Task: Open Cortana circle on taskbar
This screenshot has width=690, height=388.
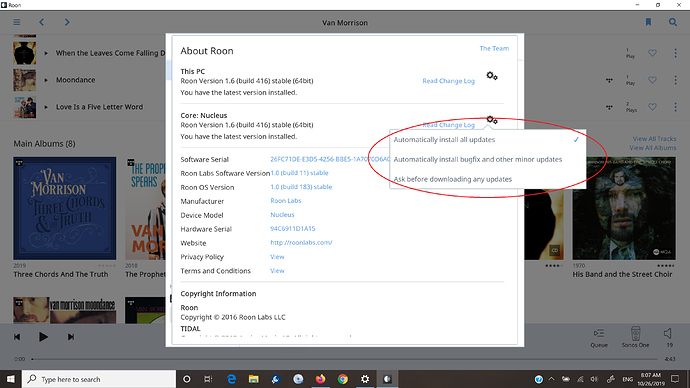Action: (x=187, y=379)
